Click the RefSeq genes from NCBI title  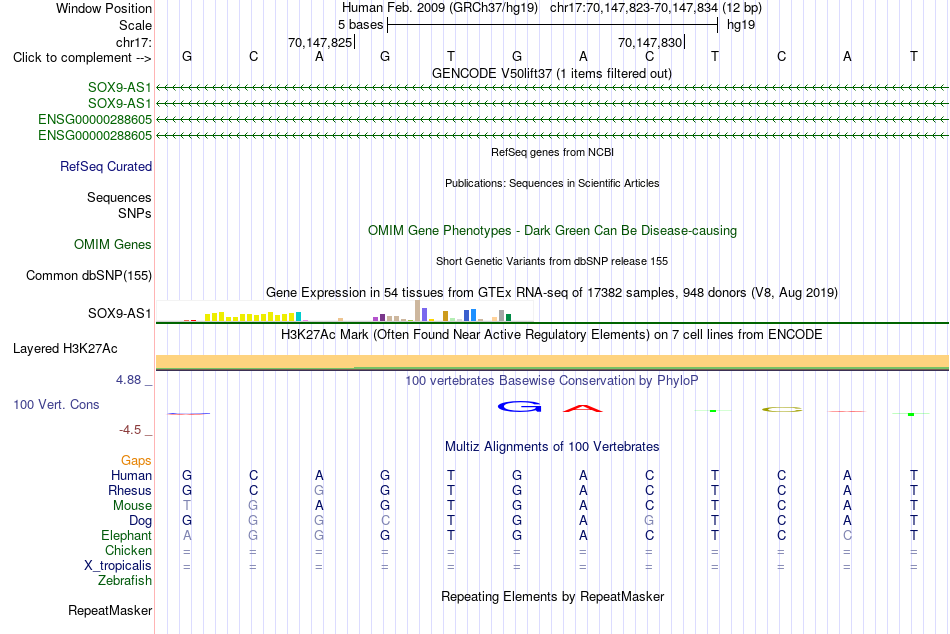pyautogui.click(x=552, y=152)
